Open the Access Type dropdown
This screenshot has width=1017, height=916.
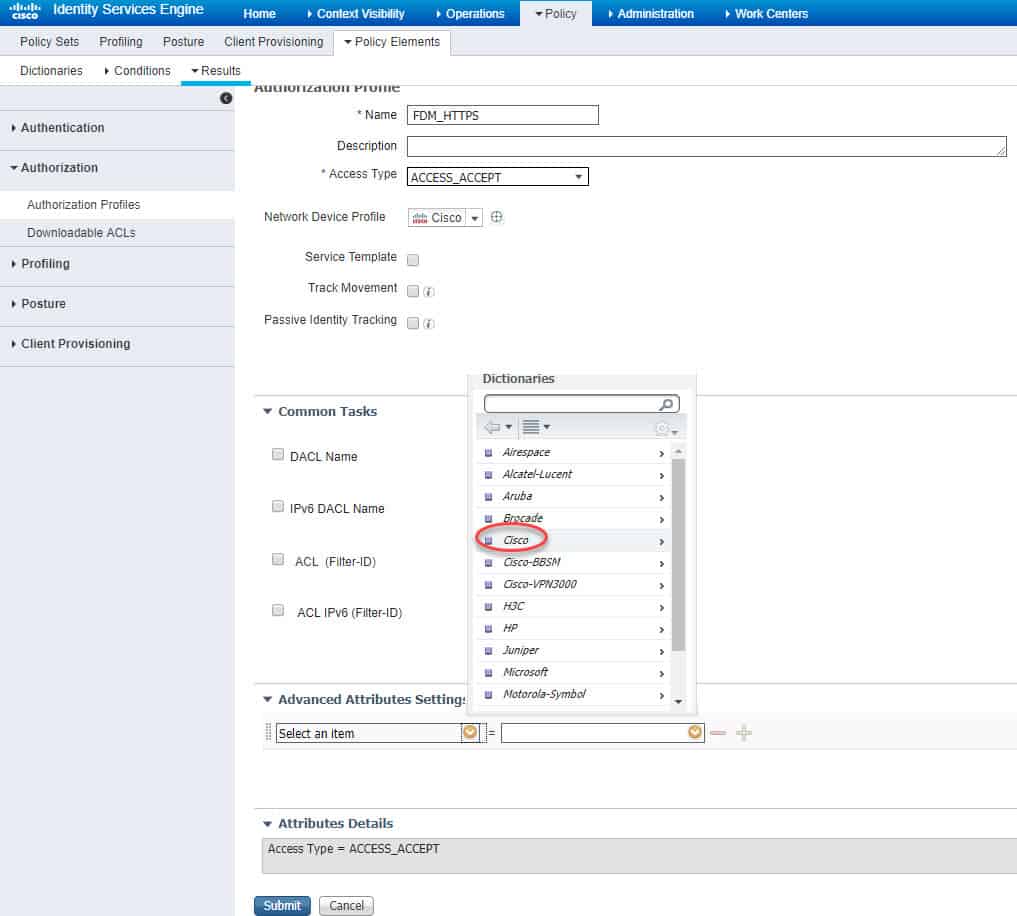coord(497,177)
